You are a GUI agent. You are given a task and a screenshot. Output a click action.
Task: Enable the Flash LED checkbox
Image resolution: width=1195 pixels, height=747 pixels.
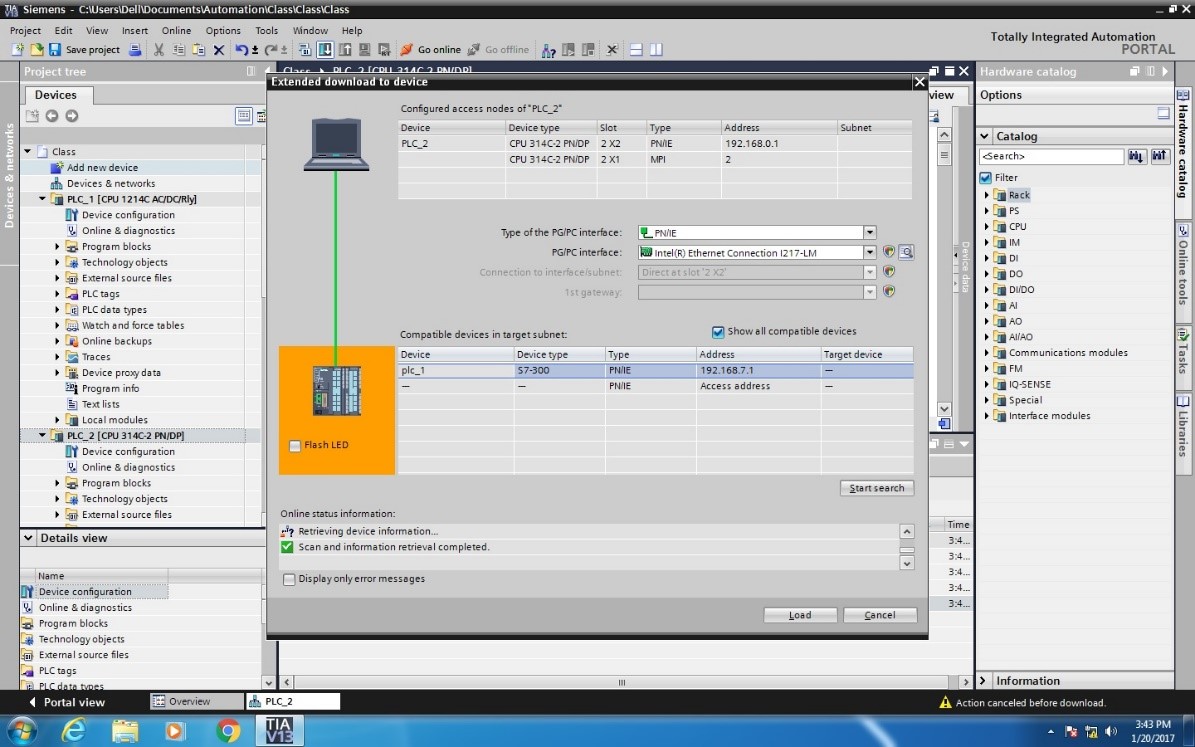(295, 446)
